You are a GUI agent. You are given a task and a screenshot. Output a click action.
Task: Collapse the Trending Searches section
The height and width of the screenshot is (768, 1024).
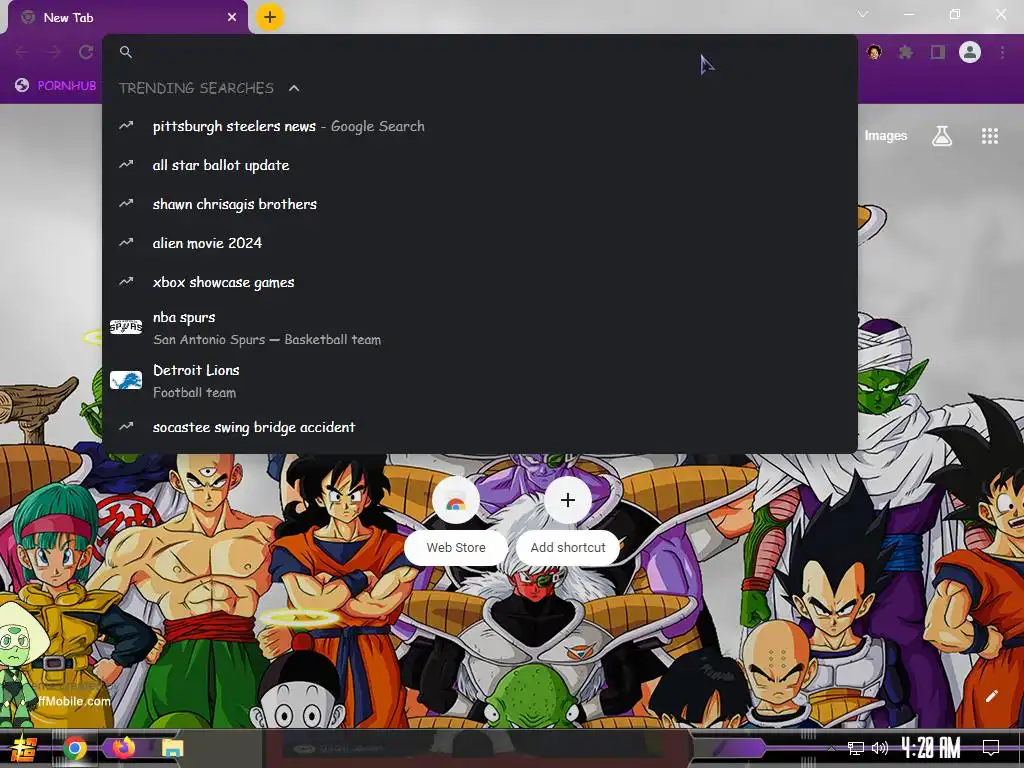(294, 88)
